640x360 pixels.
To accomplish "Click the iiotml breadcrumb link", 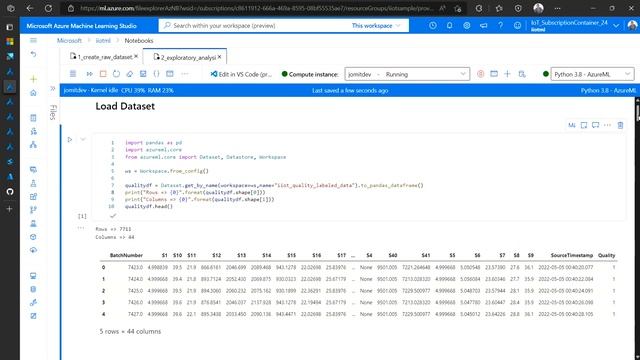I will coord(103,40).
